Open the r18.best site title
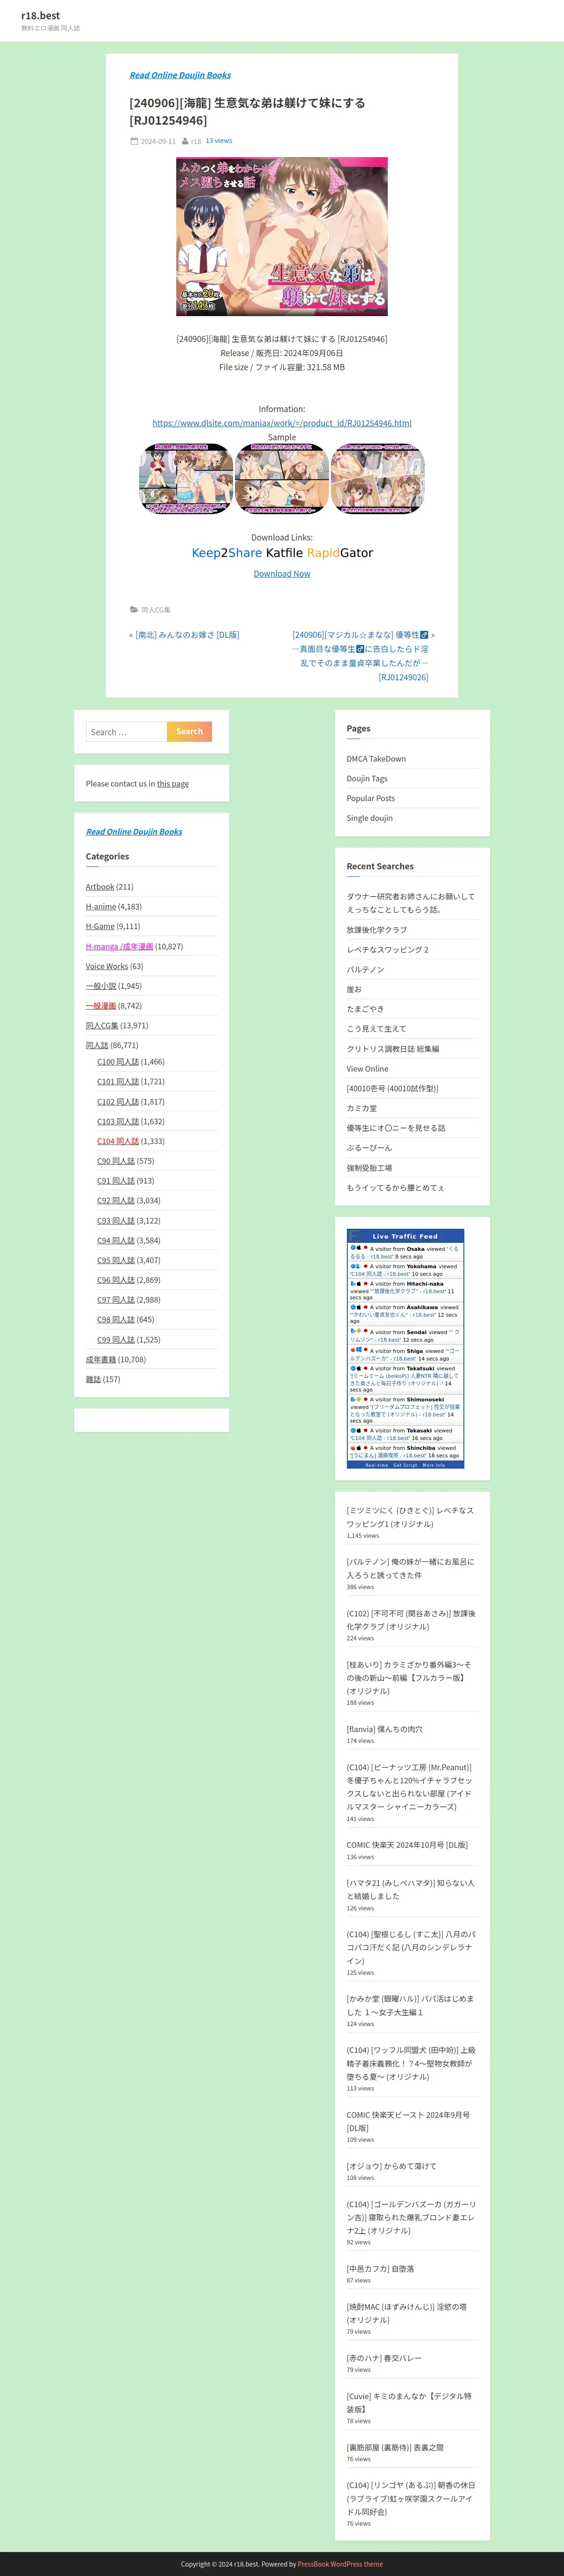The height and width of the screenshot is (2576, 564). 40,15
